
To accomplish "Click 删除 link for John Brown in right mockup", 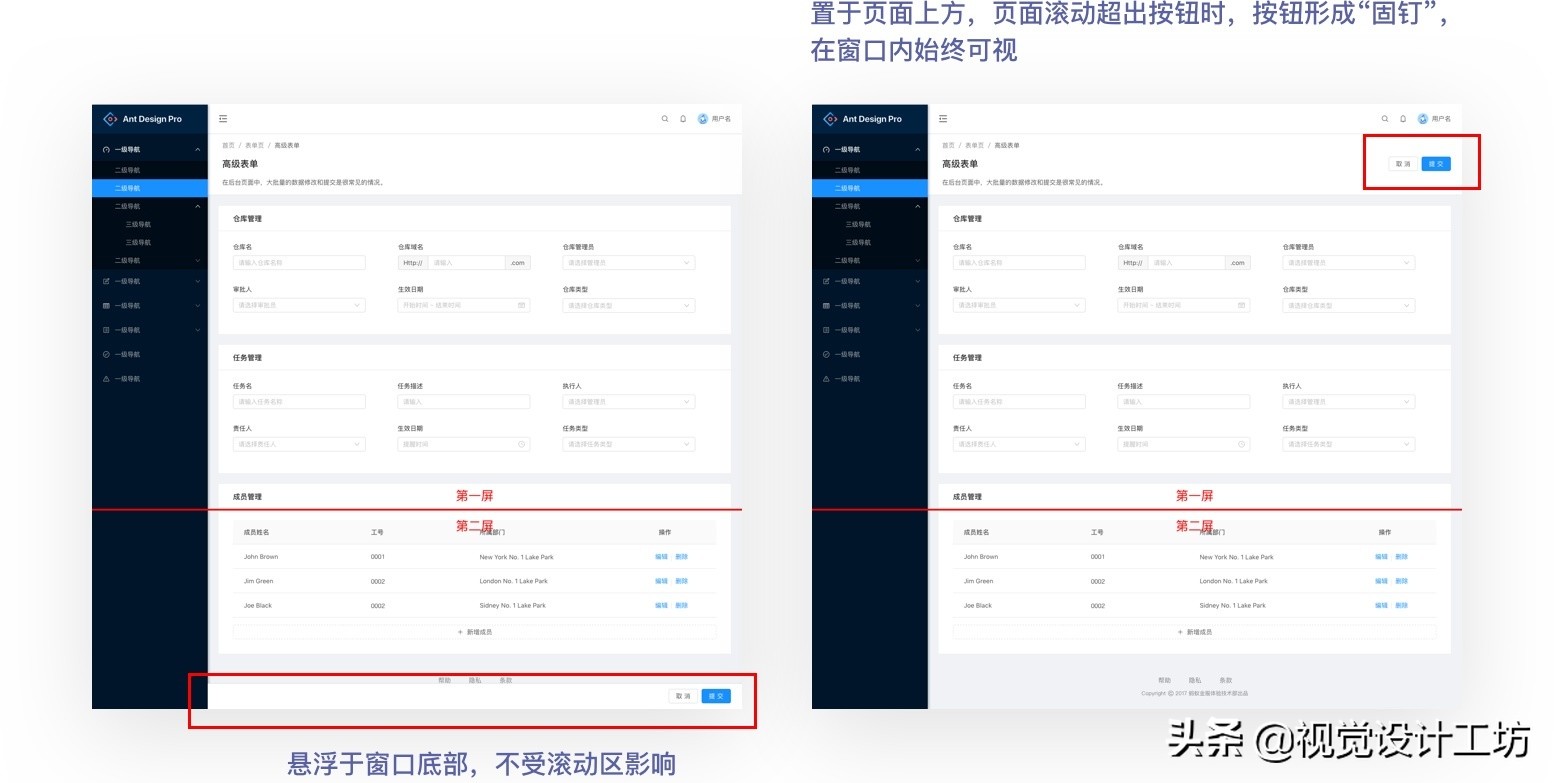I will point(1401,557).
